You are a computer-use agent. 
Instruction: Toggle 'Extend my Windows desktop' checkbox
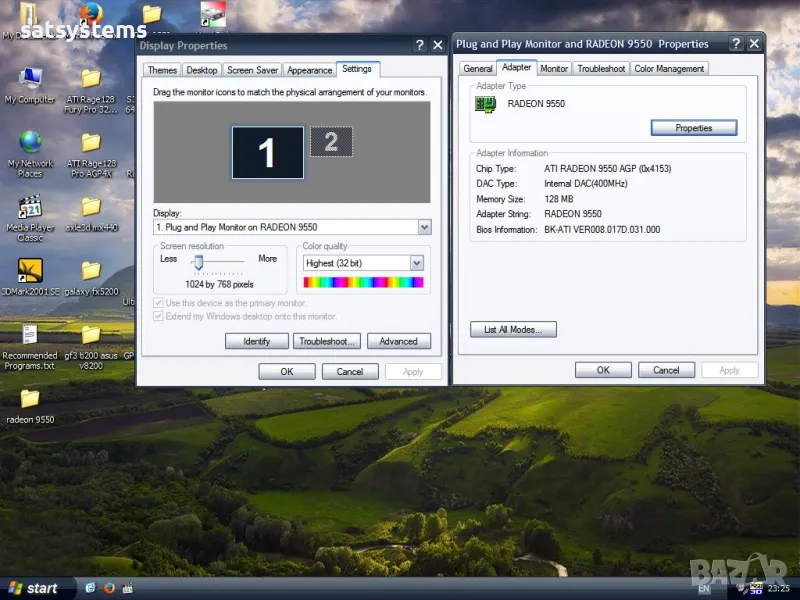click(x=158, y=316)
